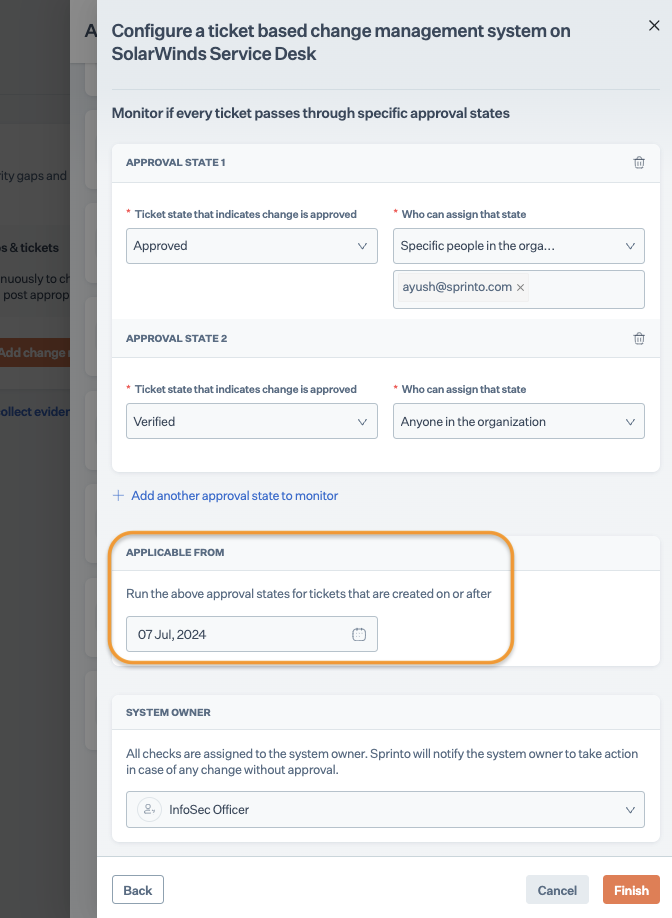Open the InfoSec Officer system owner dropdown
This screenshot has height=918, width=672.
click(385, 810)
